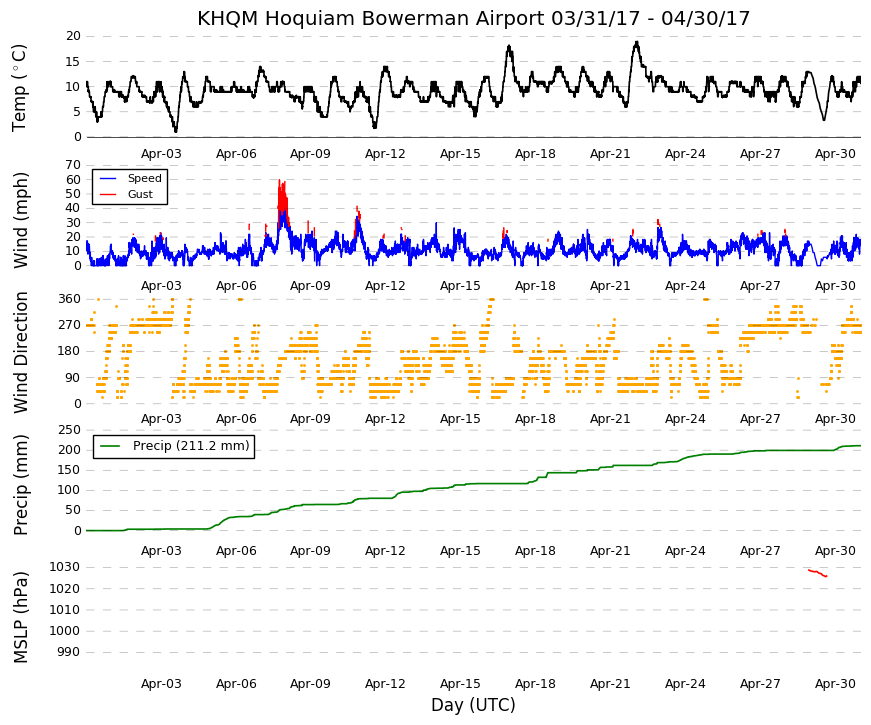
Task: Select the red Gust legend line
Action: coord(107,194)
